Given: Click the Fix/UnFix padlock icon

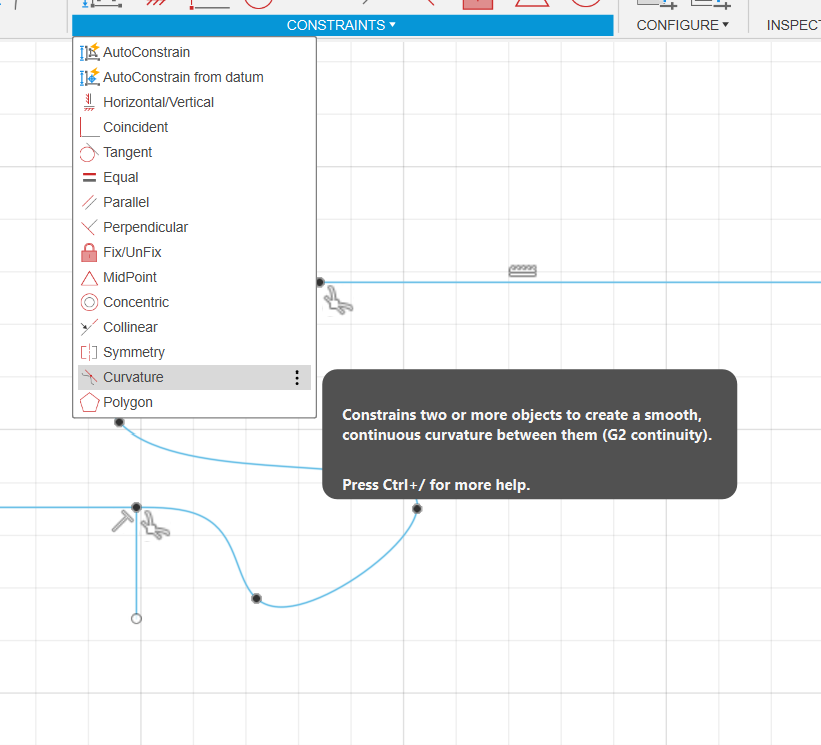Looking at the screenshot, I should [x=89, y=252].
